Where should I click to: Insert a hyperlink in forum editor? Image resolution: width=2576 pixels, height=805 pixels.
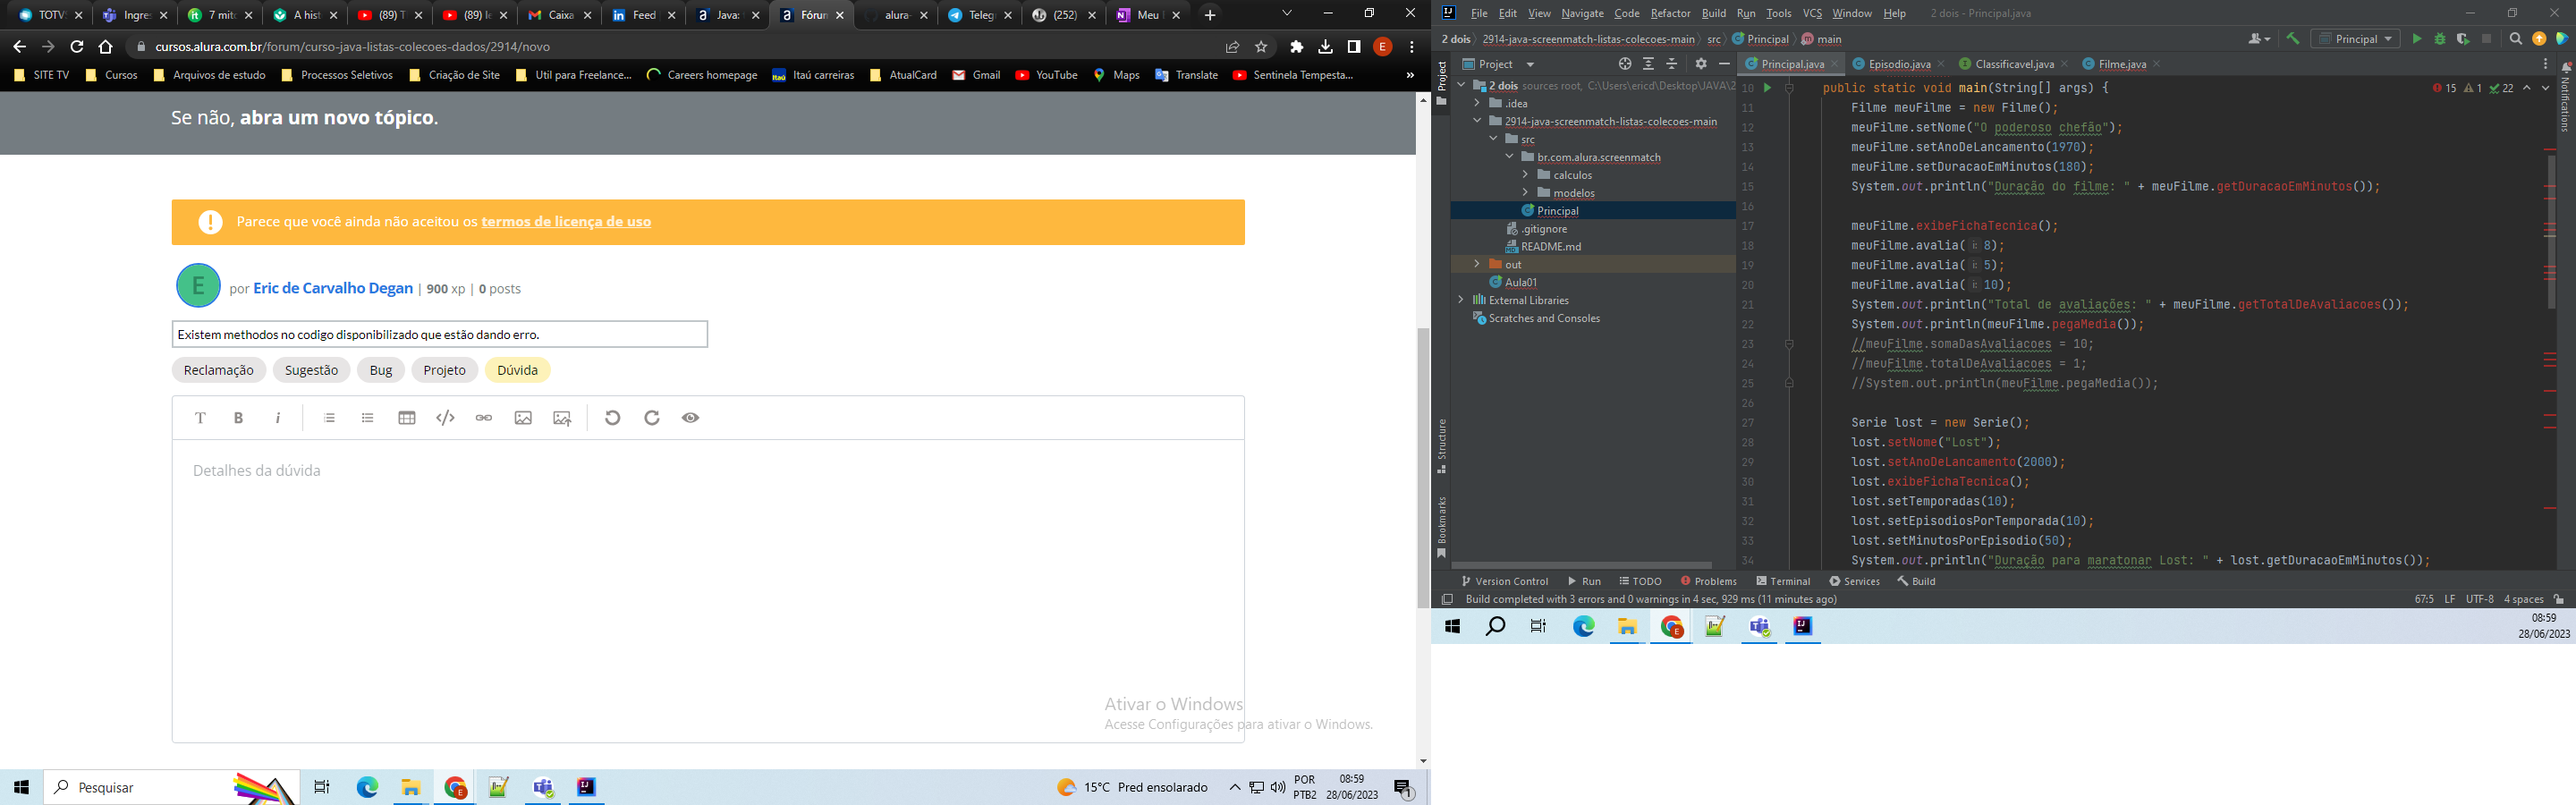tap(484, 418)
